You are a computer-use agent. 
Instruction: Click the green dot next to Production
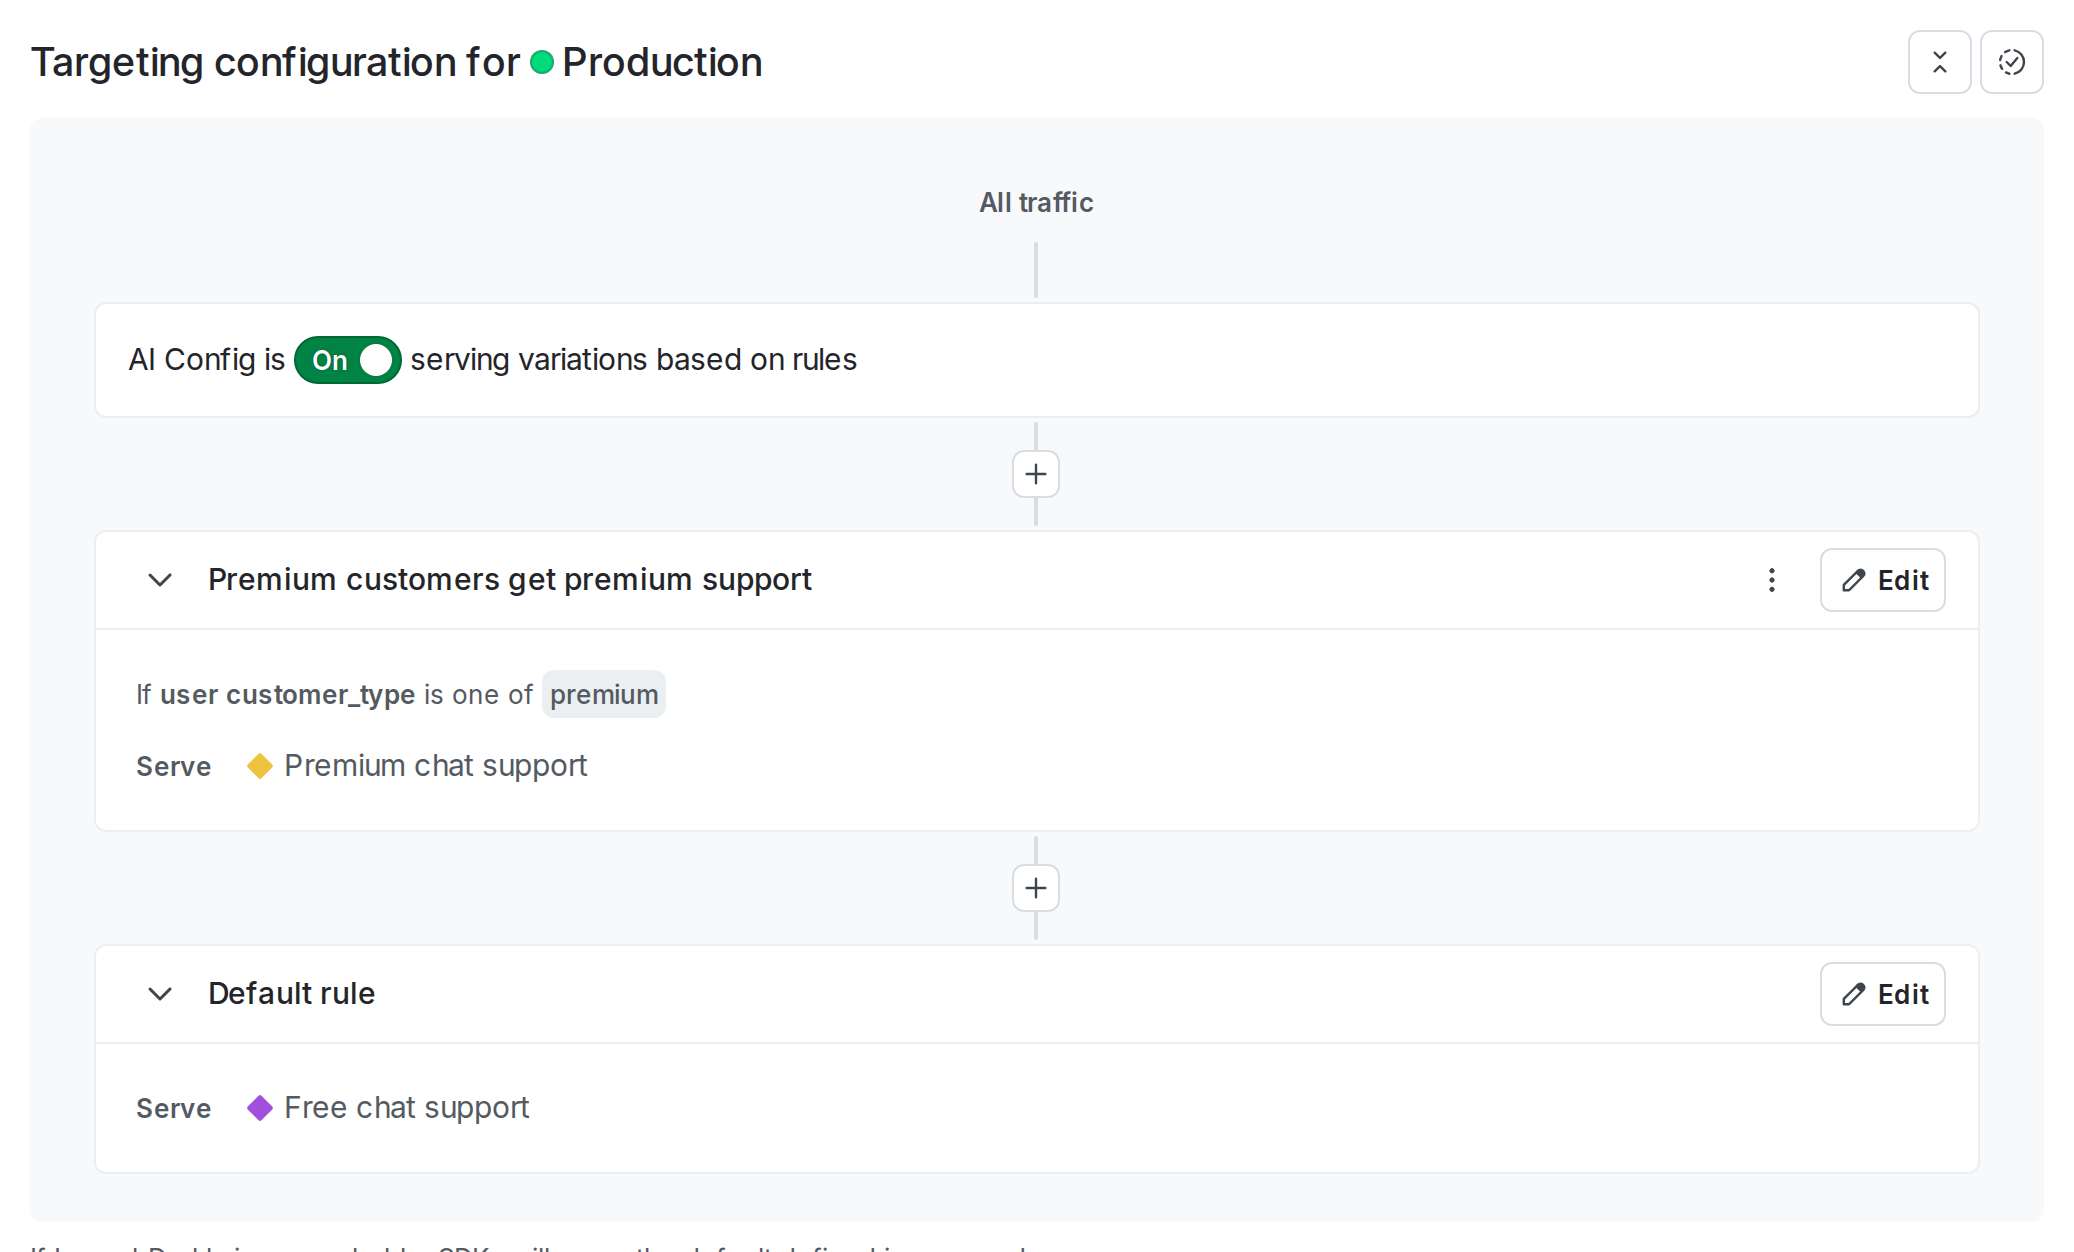(543, 62)
